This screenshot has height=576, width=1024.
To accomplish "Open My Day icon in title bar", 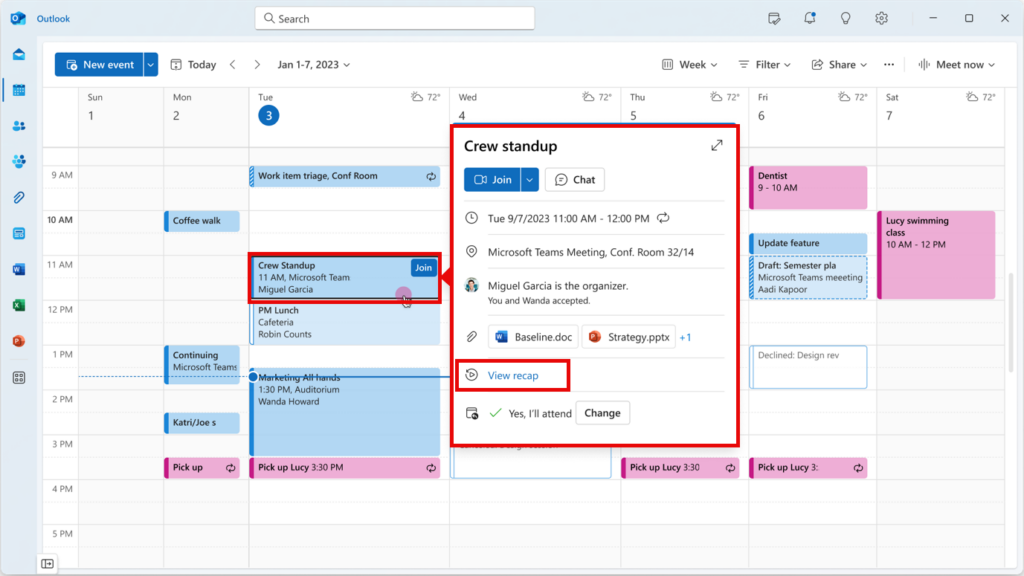I will coord(774,18).
